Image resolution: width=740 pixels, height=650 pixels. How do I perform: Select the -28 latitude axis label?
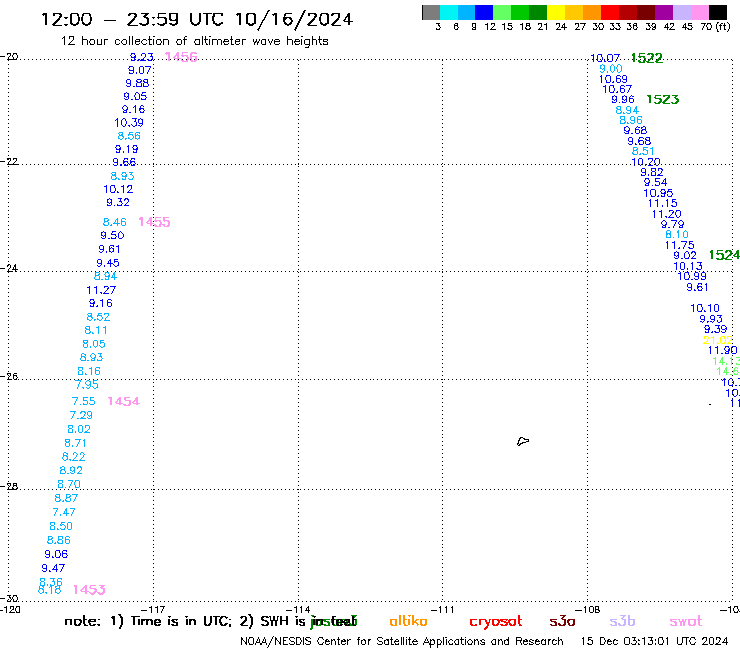click(9, 486)
